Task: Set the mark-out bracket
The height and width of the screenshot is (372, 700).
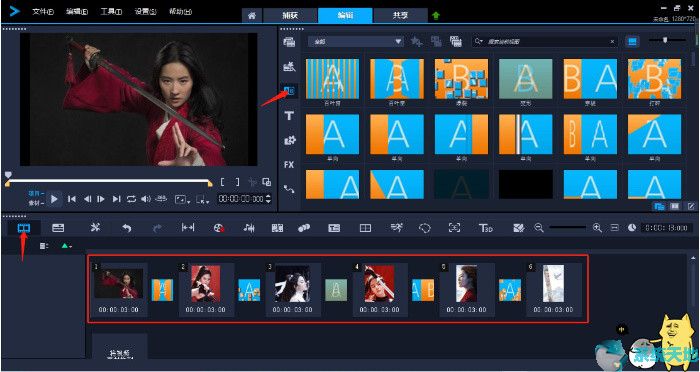Action: tap(238, 182)
